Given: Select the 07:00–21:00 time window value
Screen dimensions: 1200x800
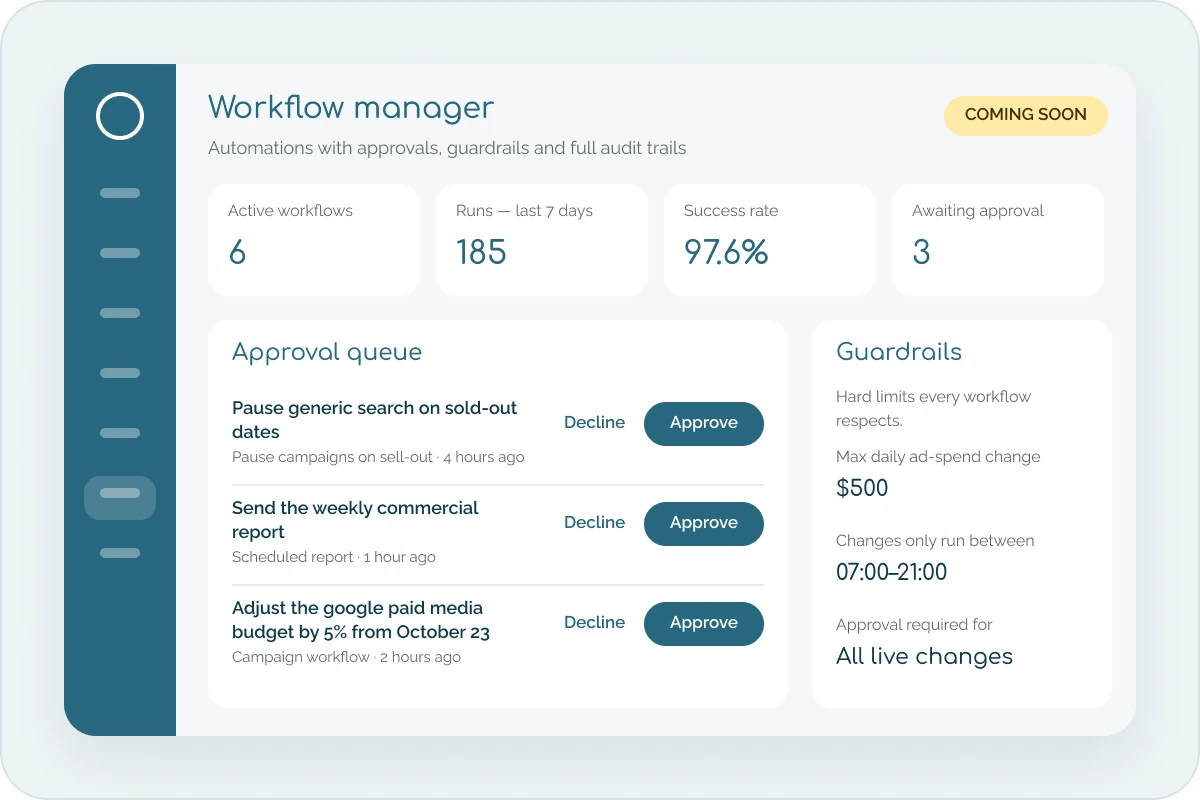Looking at the screenshot, I should (891, 573).
